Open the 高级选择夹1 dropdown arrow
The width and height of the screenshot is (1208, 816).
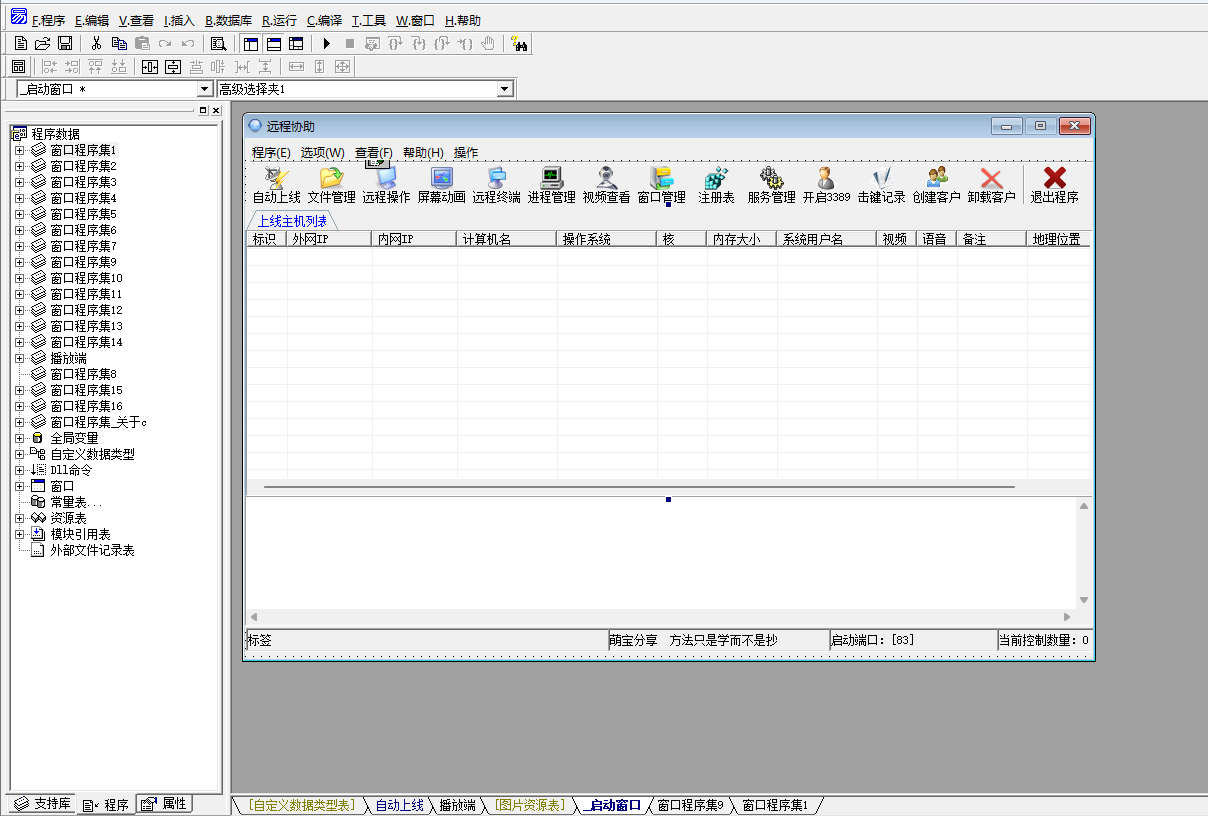[504, 90]
